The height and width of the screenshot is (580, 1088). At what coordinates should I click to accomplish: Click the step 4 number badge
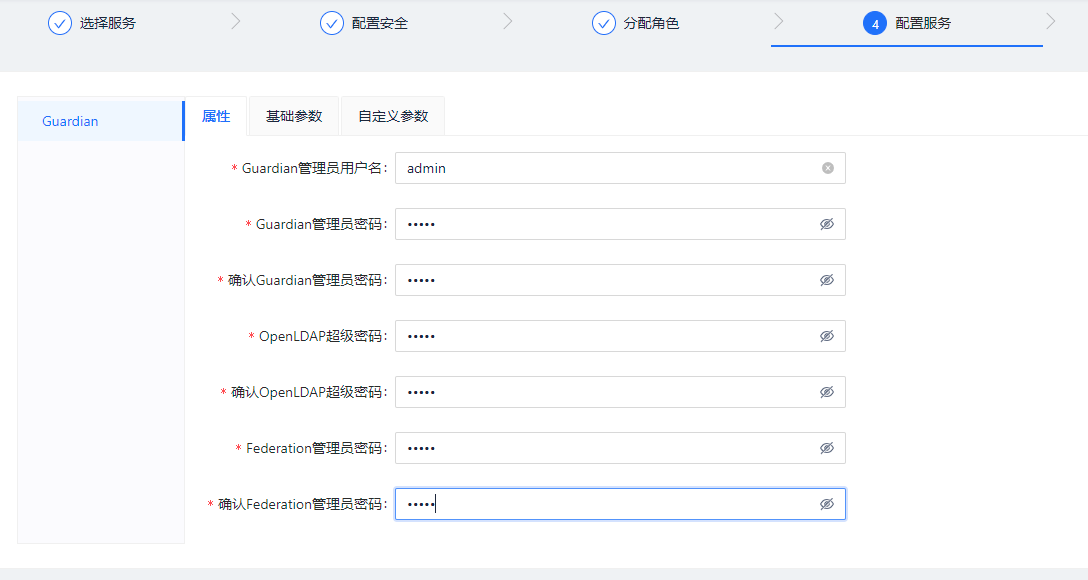click(x=875, y=23)
